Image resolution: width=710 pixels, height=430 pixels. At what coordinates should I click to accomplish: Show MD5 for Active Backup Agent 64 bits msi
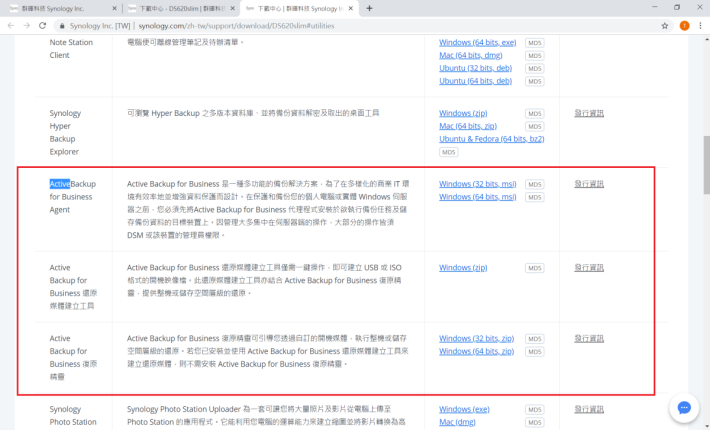point(534,197)
